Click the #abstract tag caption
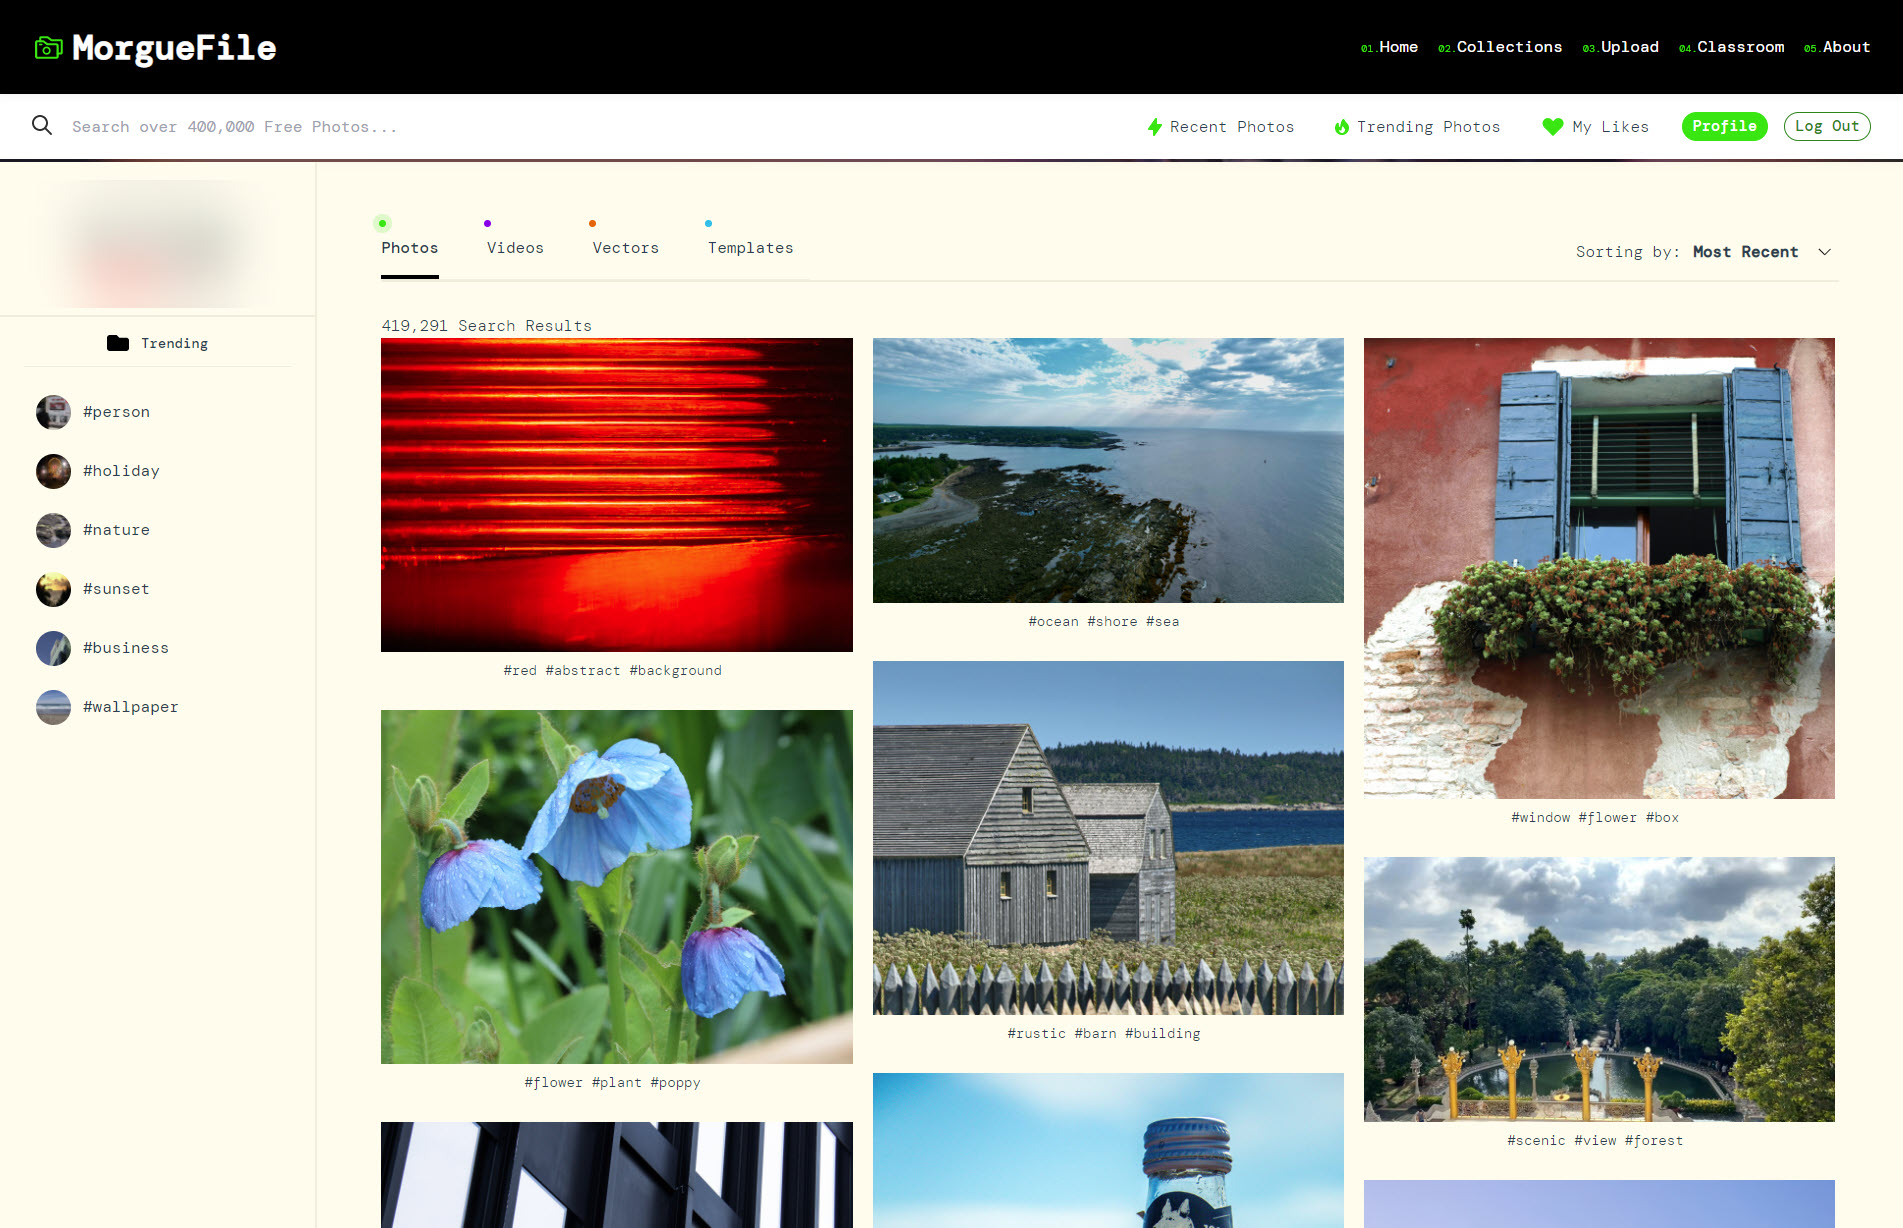Viewport: 1903px width, 1228px height. click(x=583, y=671)
